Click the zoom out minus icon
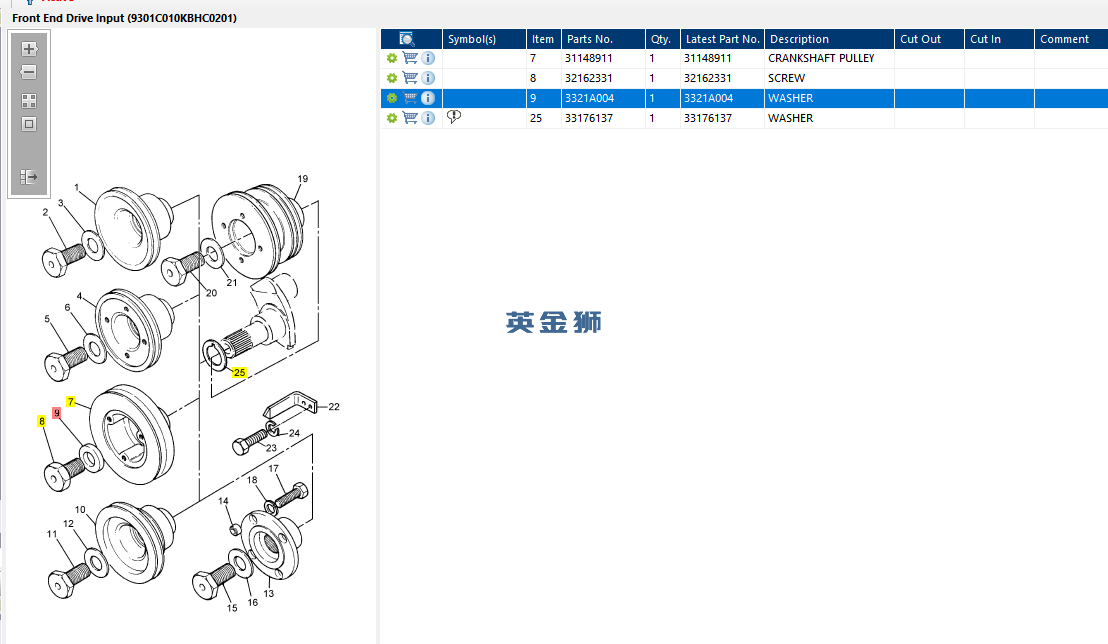Screen dimensions: 1108x644 [x=29, y=72]
